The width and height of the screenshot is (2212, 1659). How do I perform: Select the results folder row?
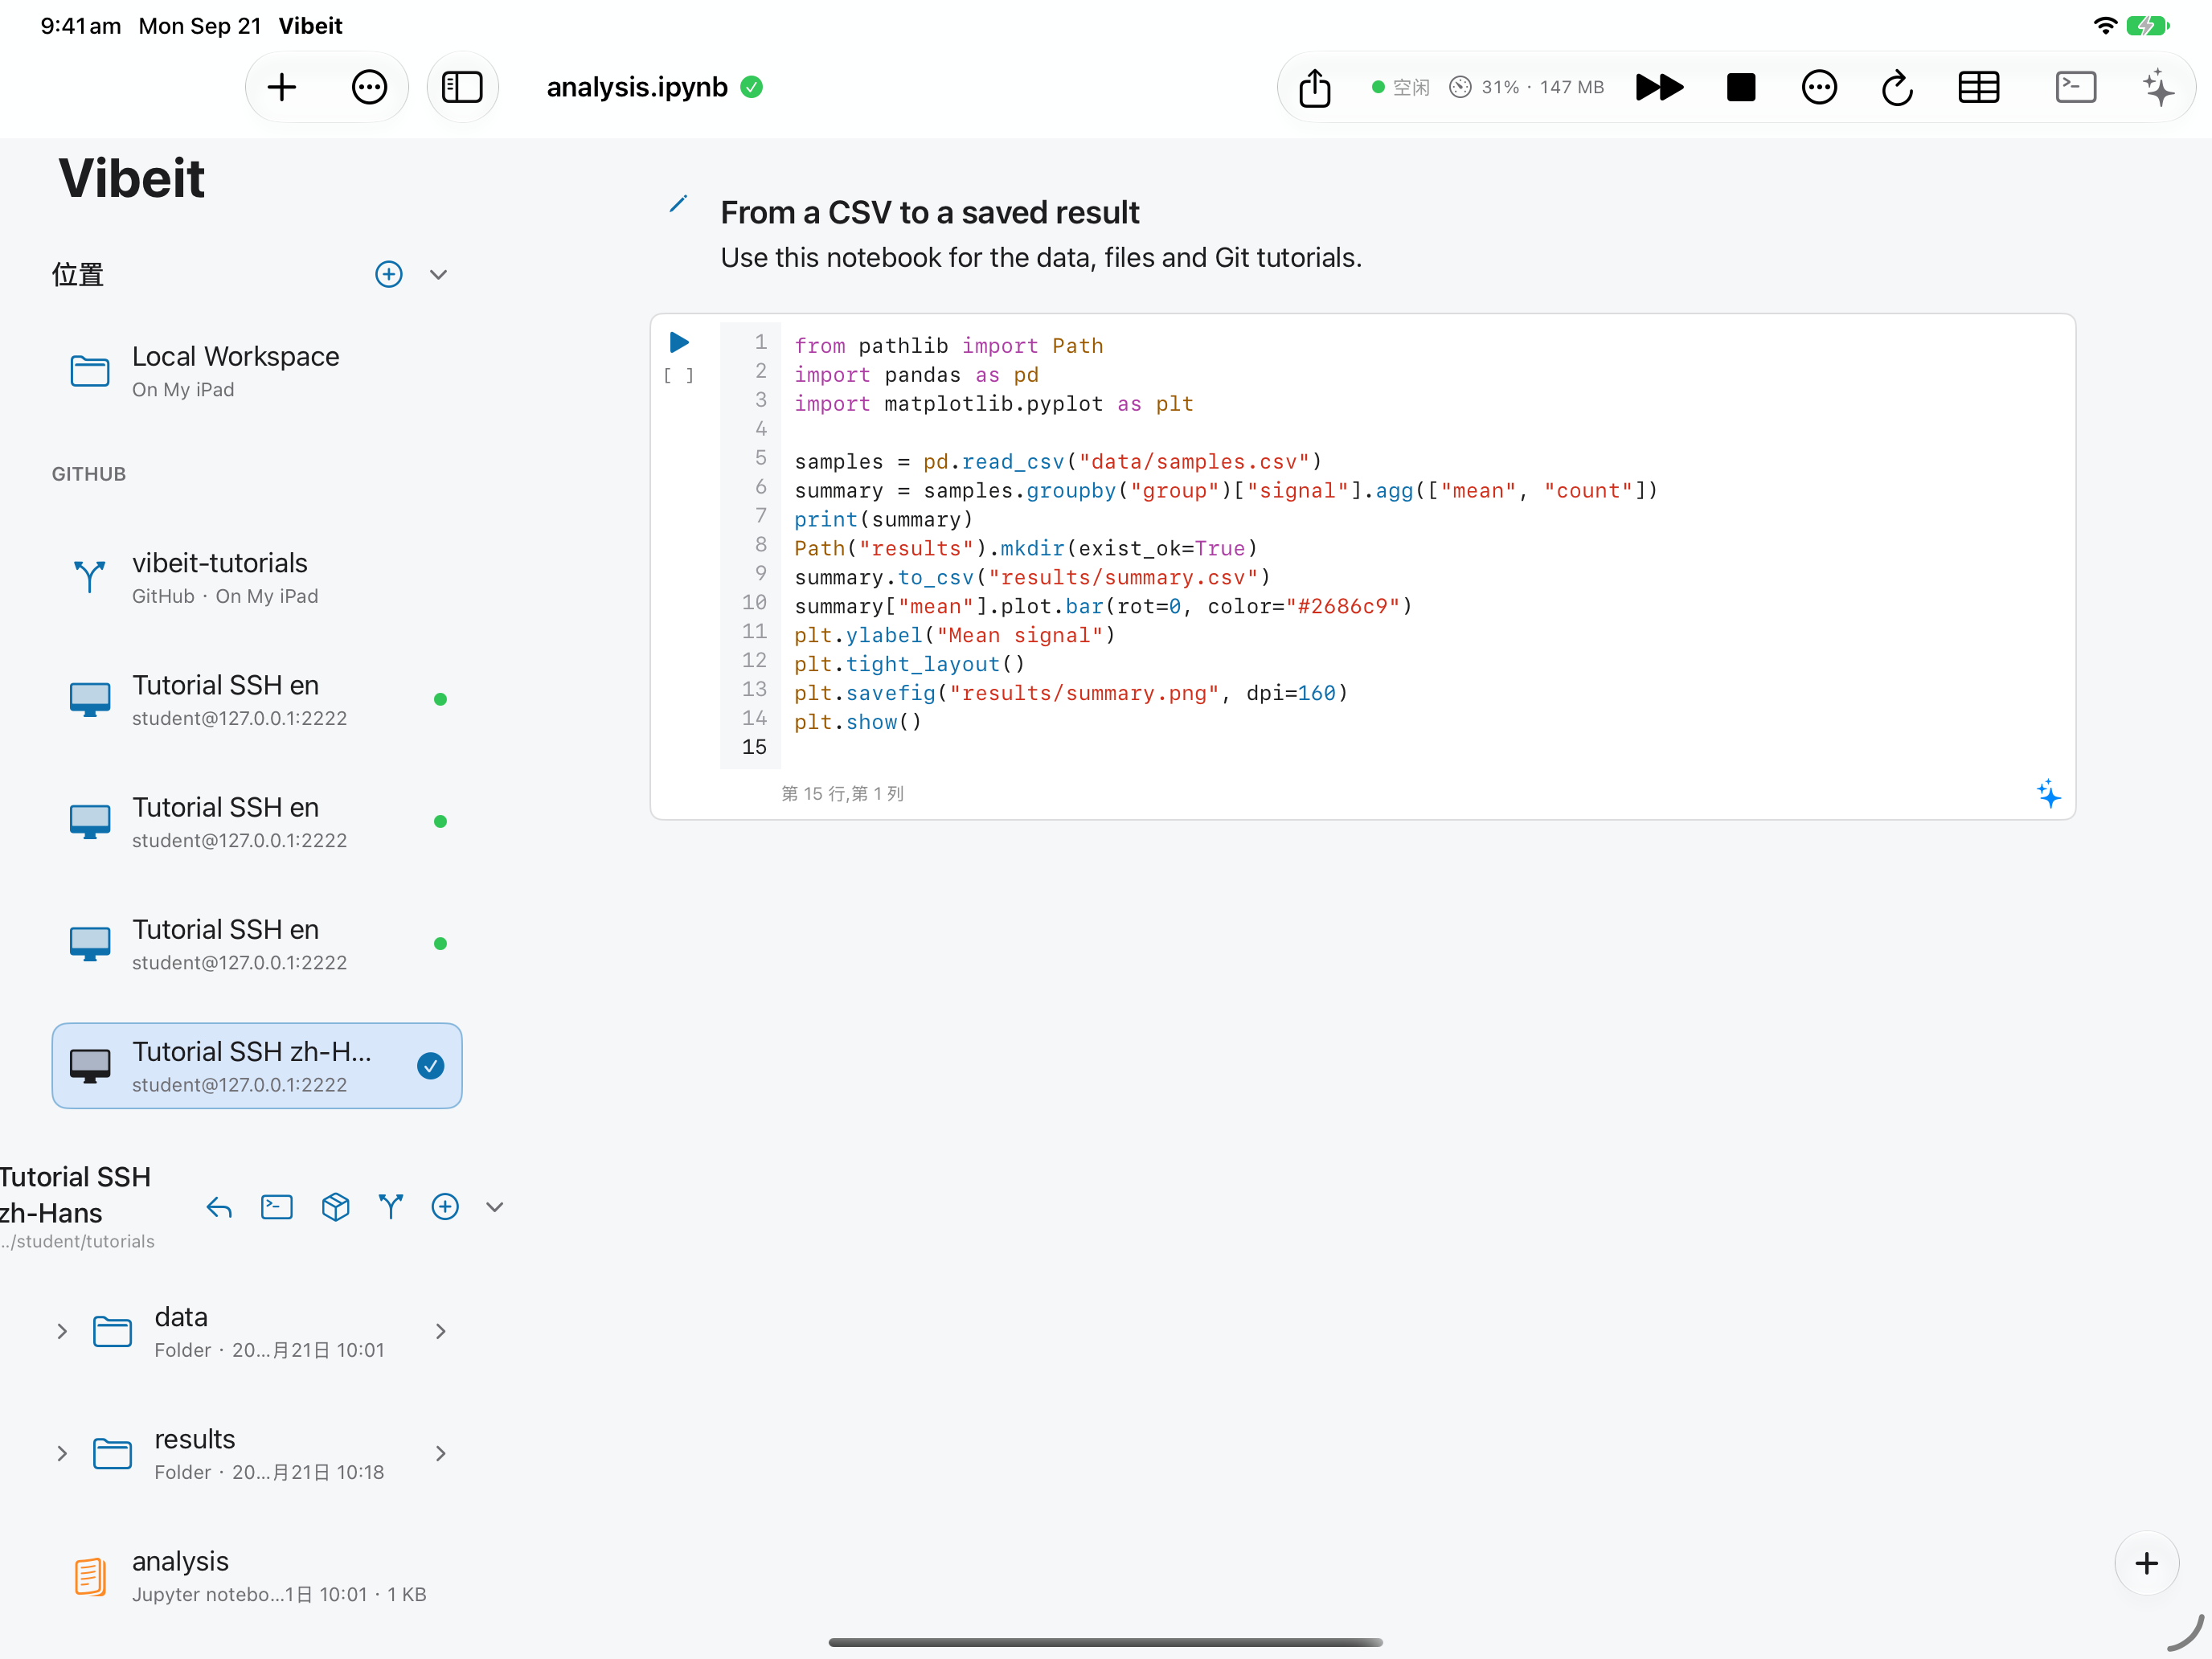pyautogui.click(x=257, y=1454)
